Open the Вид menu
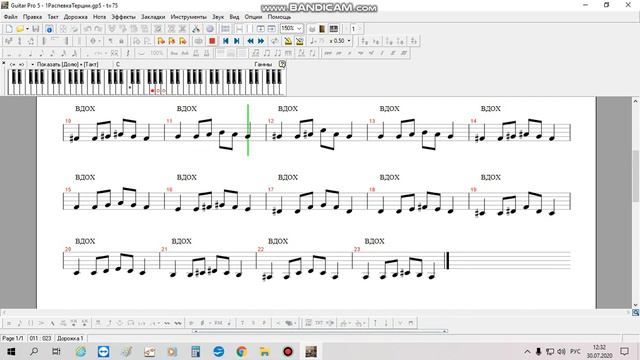This screenshot has width=640, height=360. tap(234, 17)
